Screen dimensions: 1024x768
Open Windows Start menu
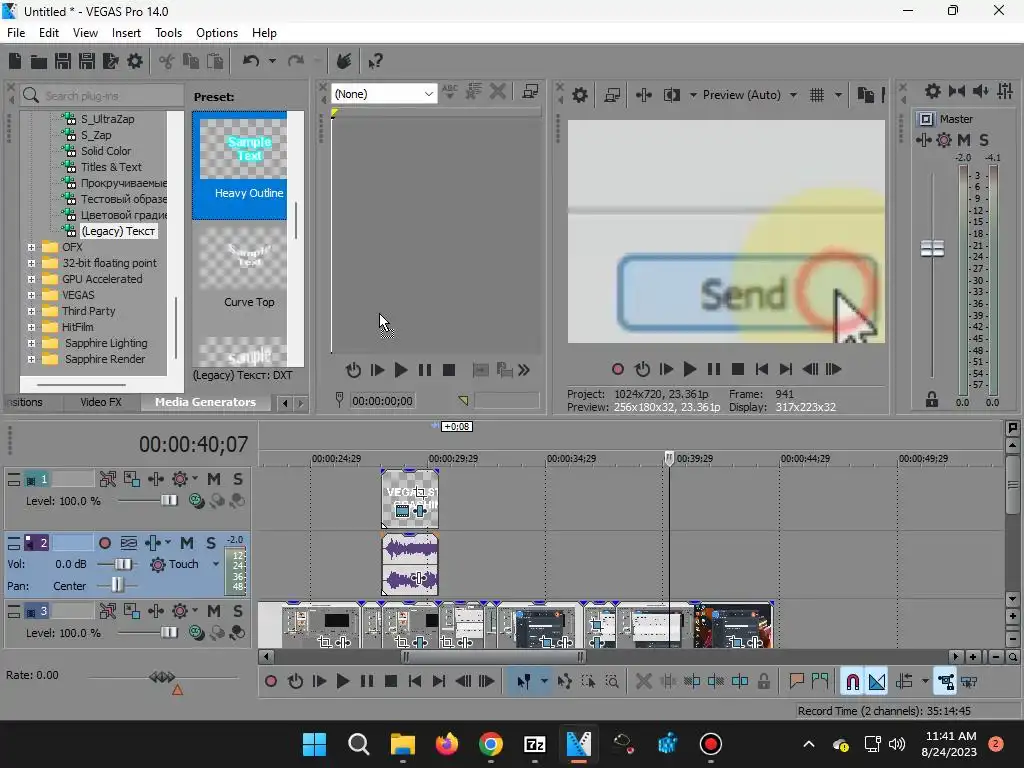314,744
